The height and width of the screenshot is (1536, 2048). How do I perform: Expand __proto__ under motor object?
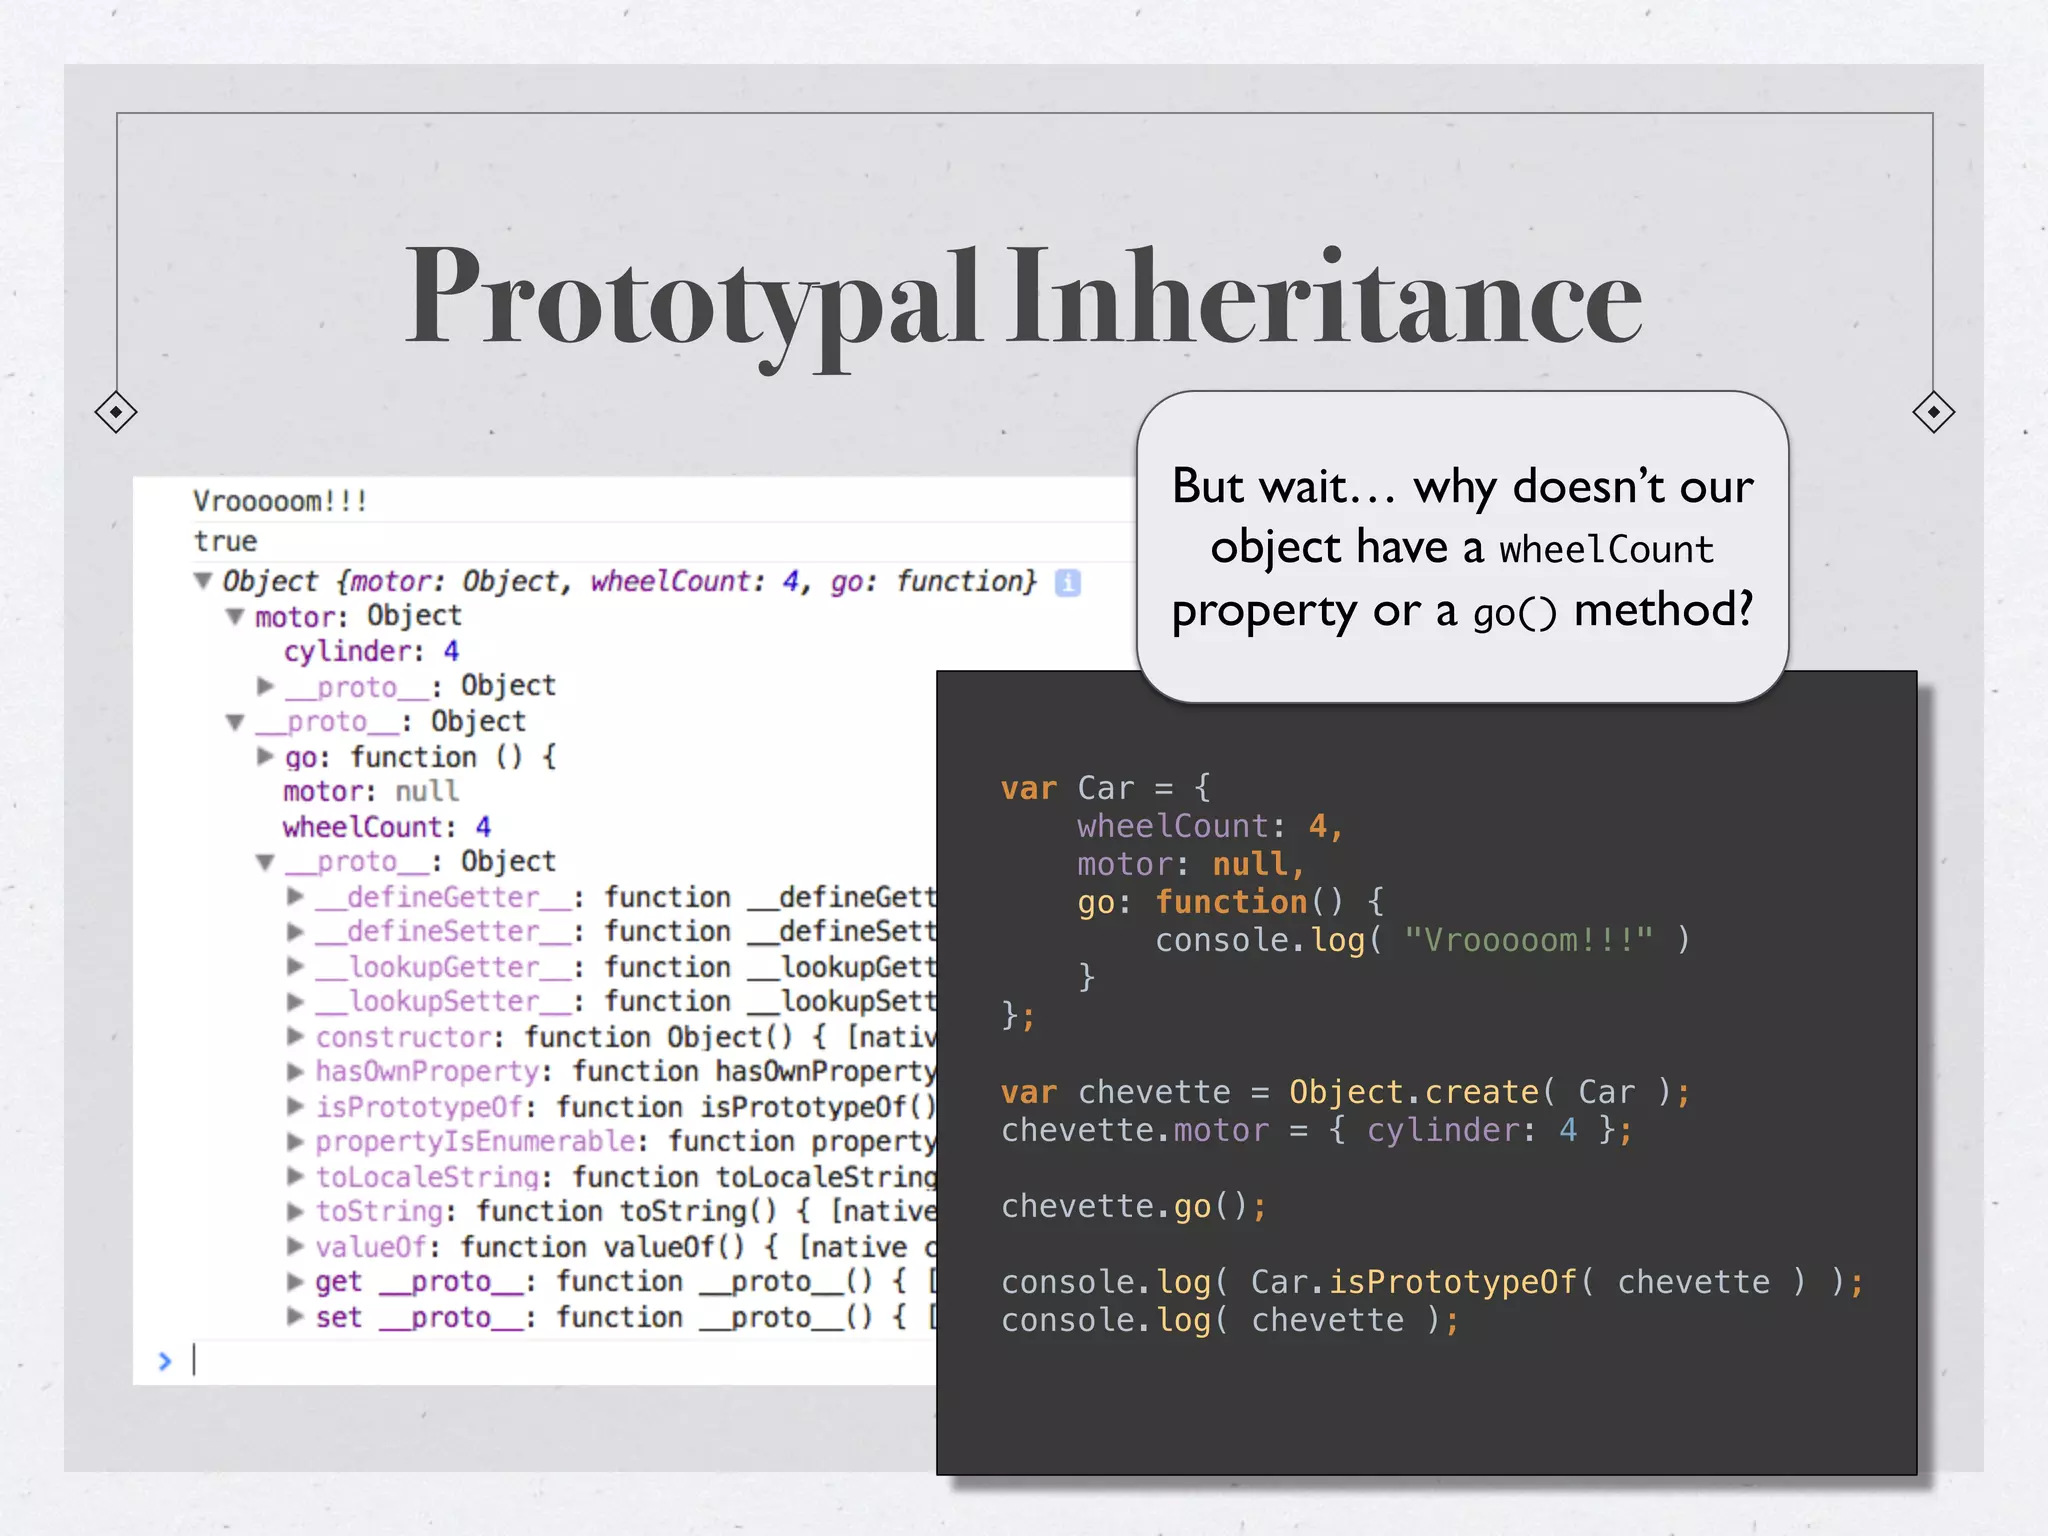coord(266,686)
